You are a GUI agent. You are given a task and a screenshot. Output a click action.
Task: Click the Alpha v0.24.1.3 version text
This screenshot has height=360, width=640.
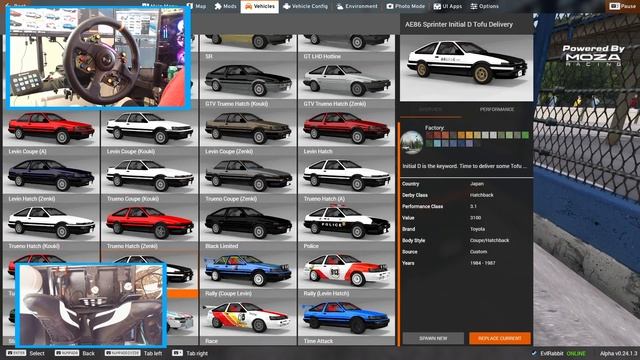pyautogui.click(x=618, y=353)
